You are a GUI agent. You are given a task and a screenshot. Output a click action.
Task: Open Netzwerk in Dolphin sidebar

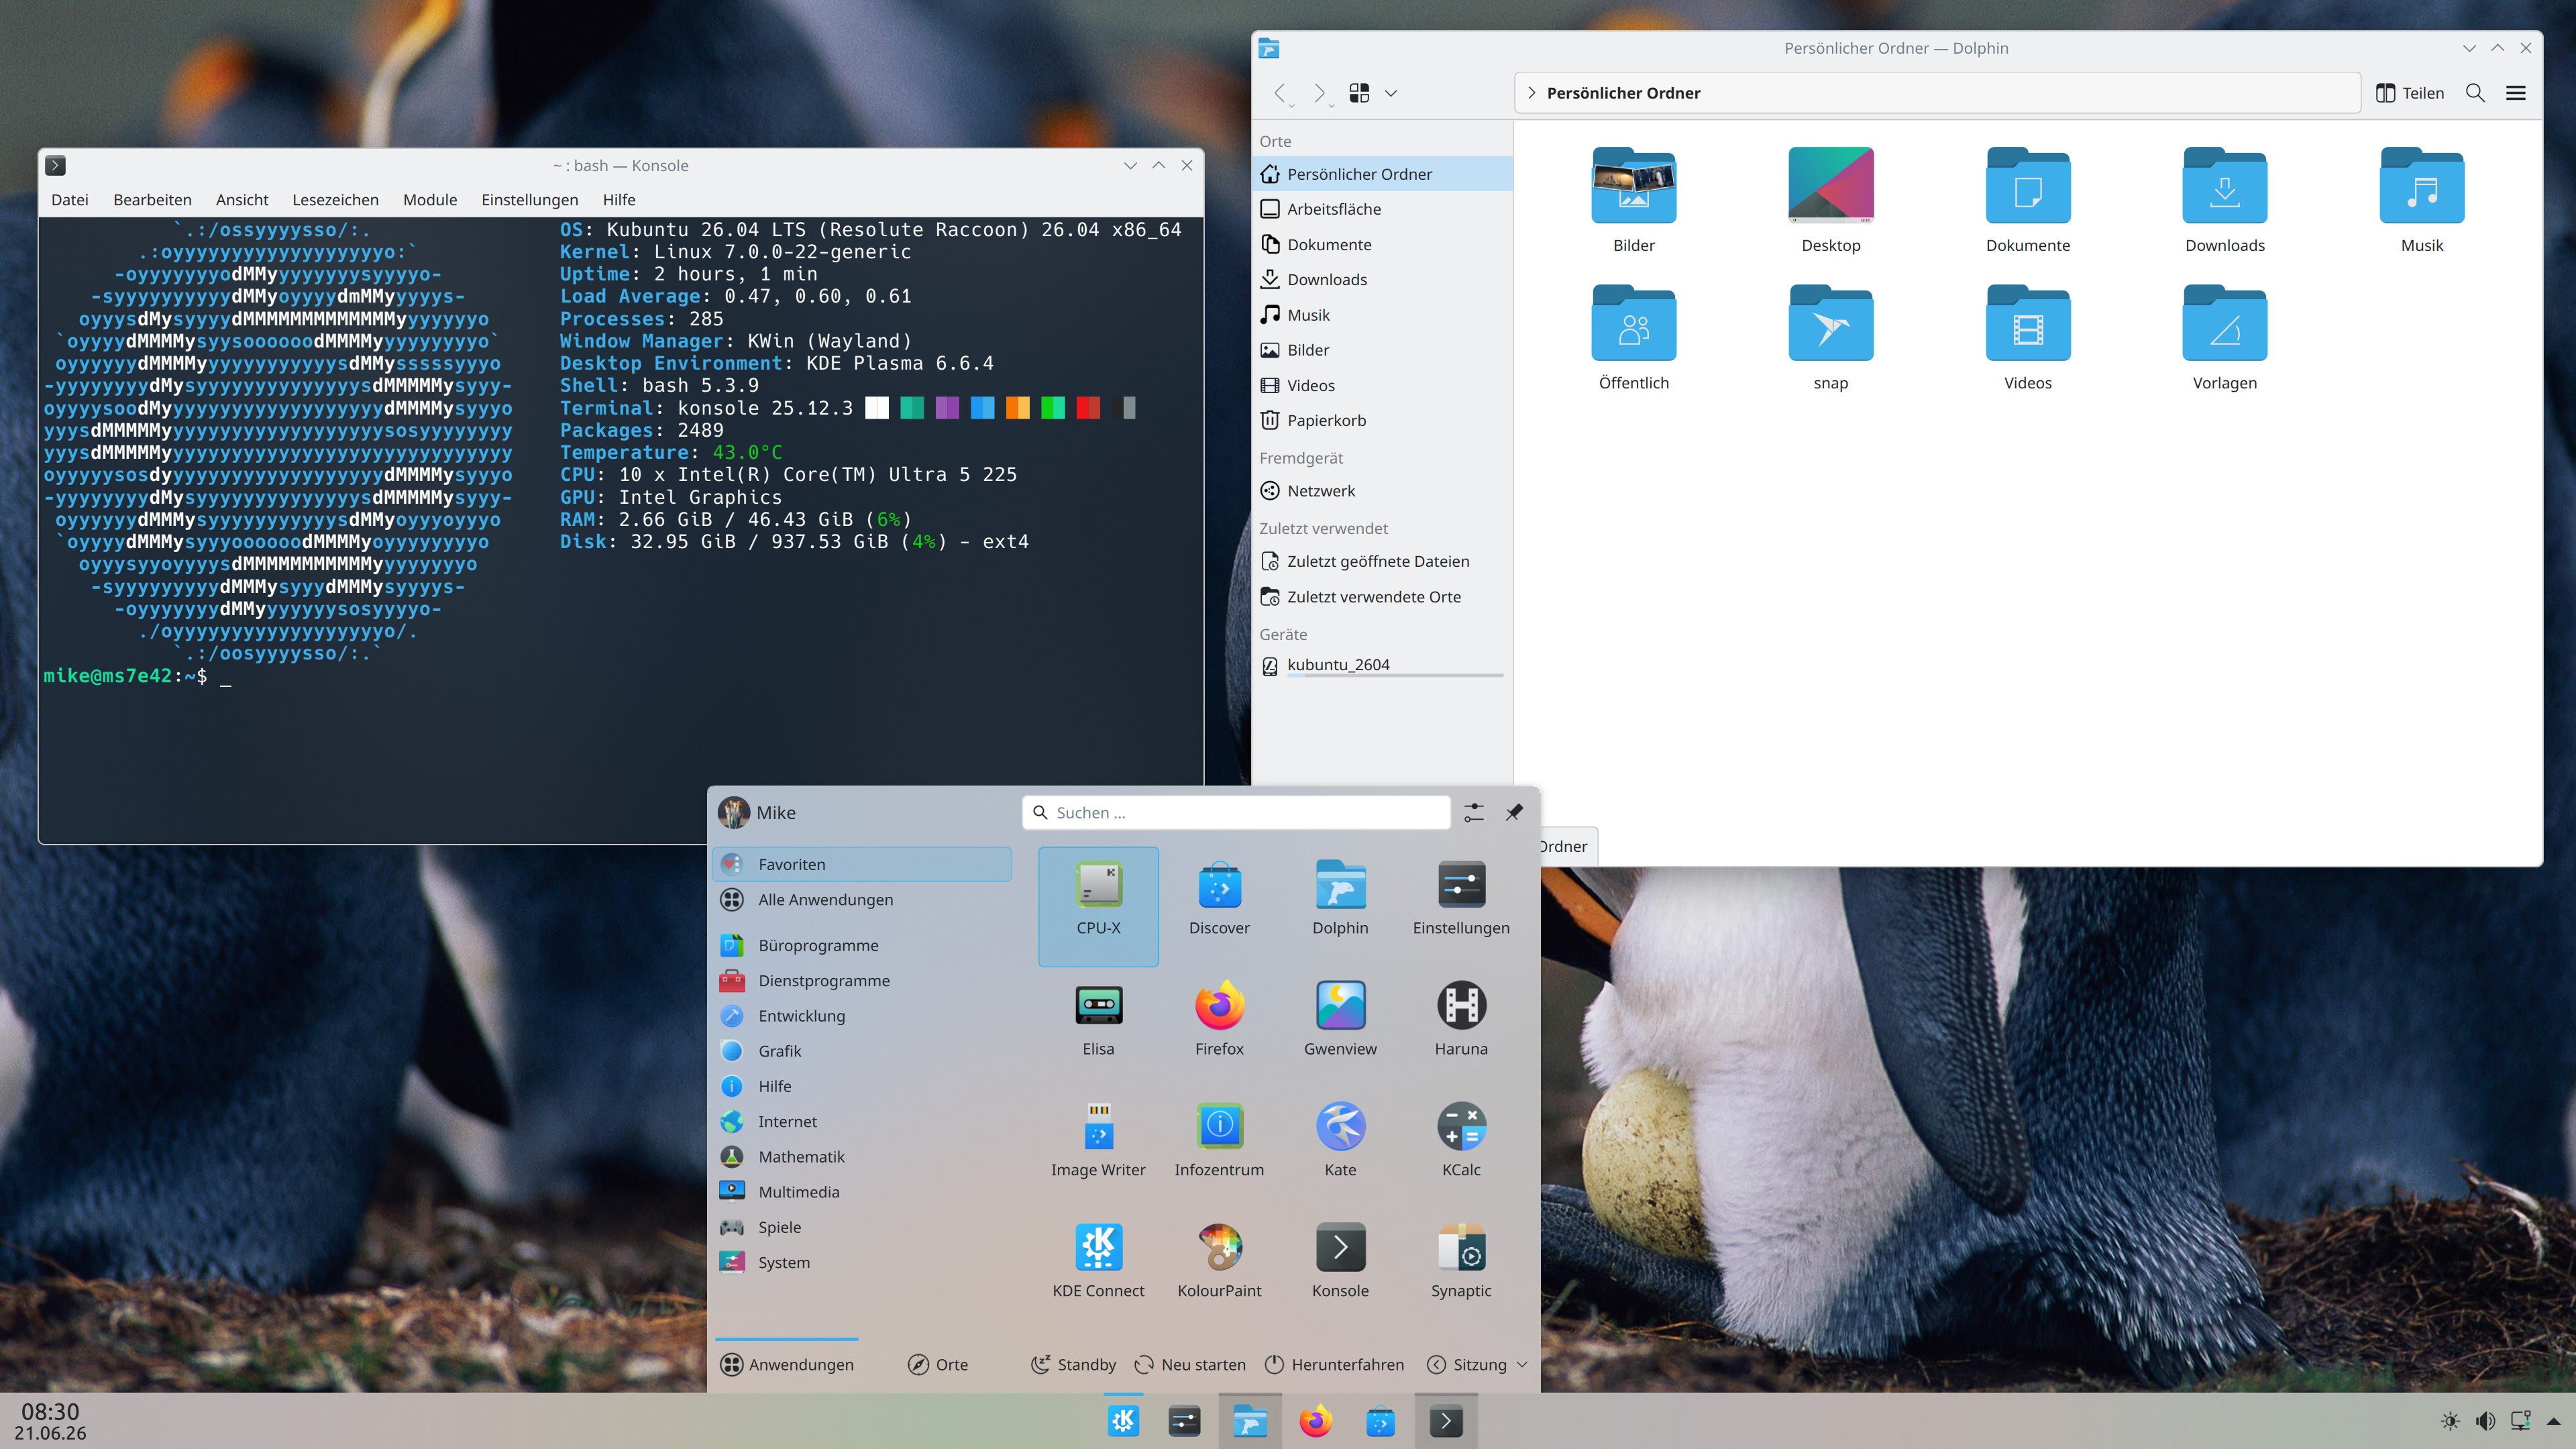tap(1382, 490)
